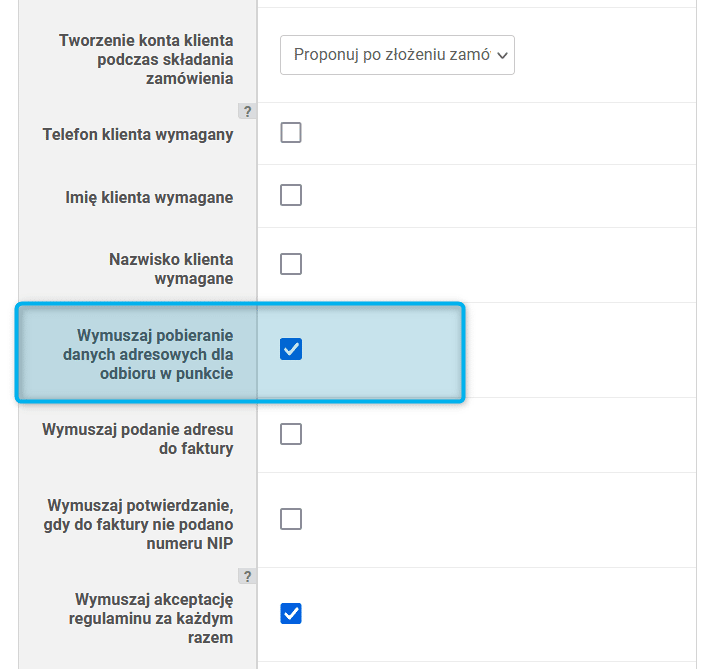Image resolution: width=707 pixels, height=669 pixels.
Task: Check the Nazwisko klienta wymagane box
Action: [291, 264]
